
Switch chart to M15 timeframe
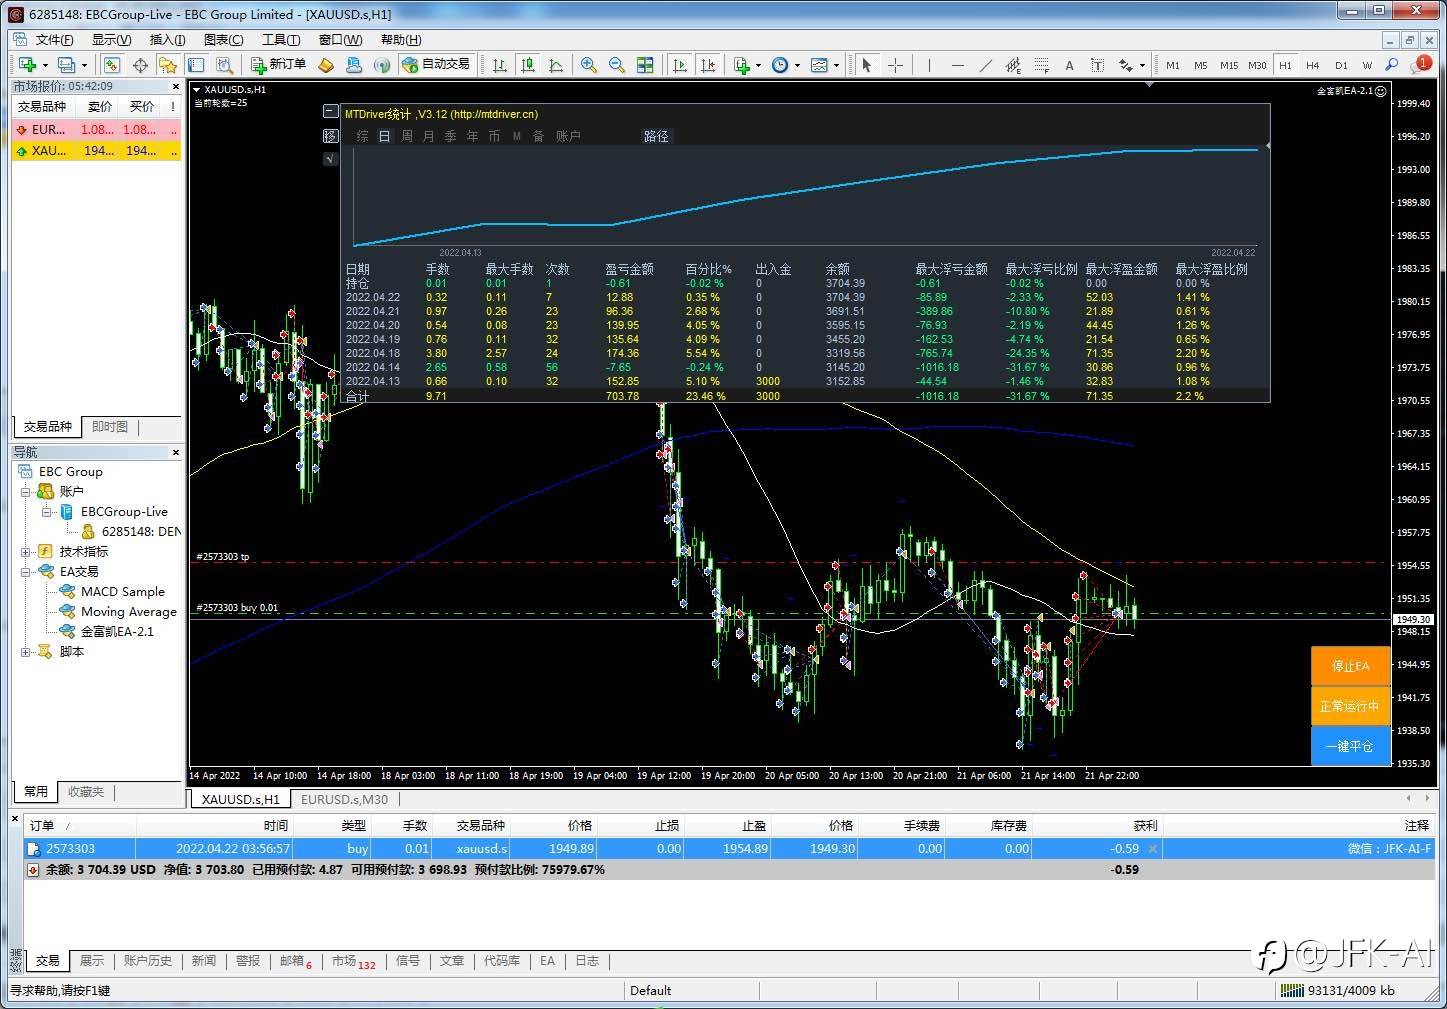[1229, 65]
